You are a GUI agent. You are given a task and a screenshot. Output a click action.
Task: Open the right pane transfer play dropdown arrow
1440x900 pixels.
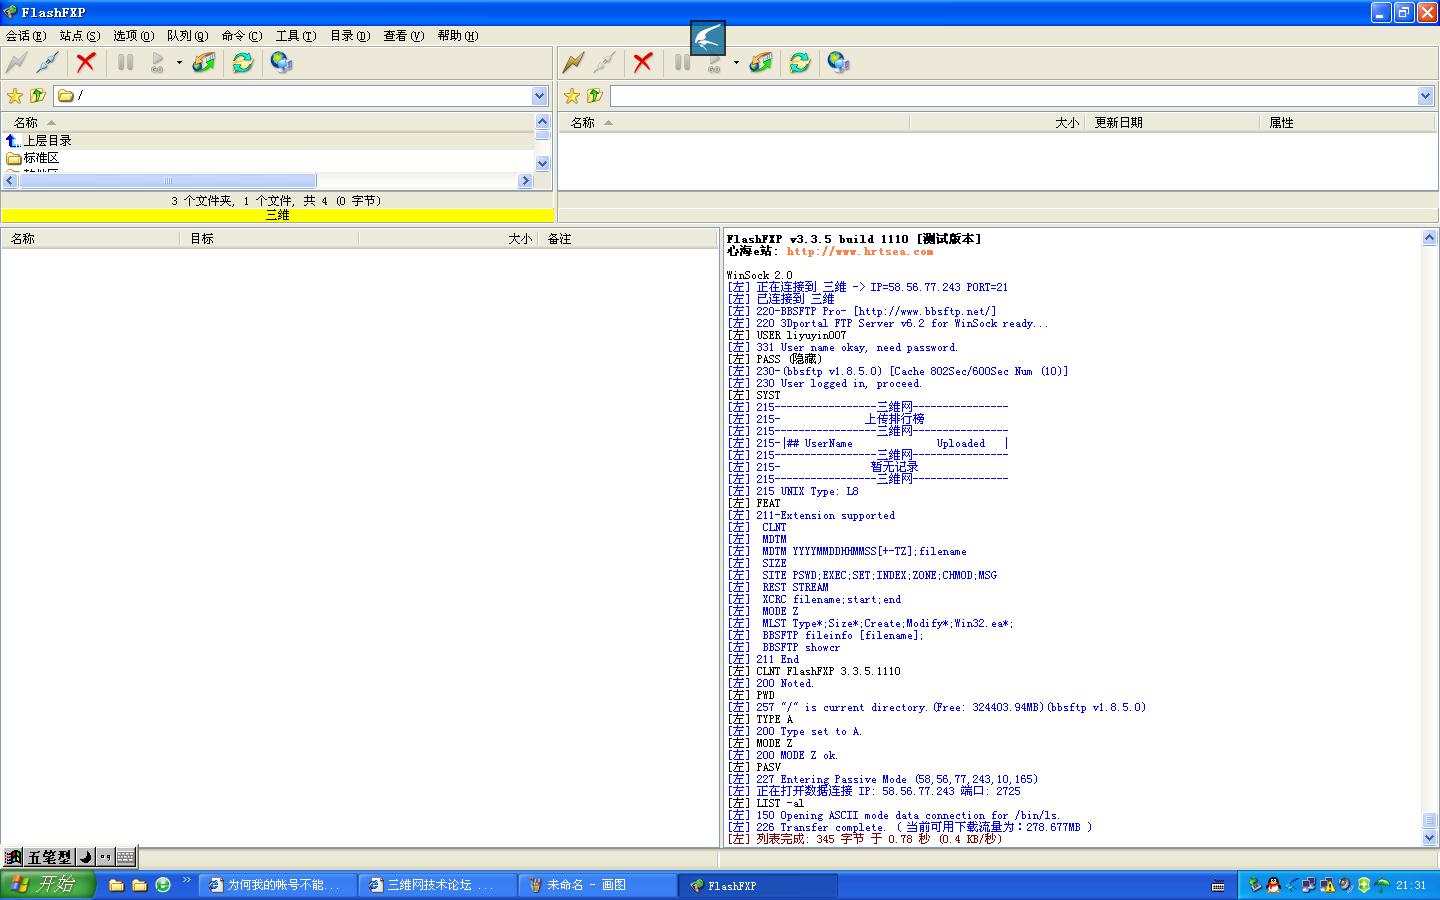point(736,63)
